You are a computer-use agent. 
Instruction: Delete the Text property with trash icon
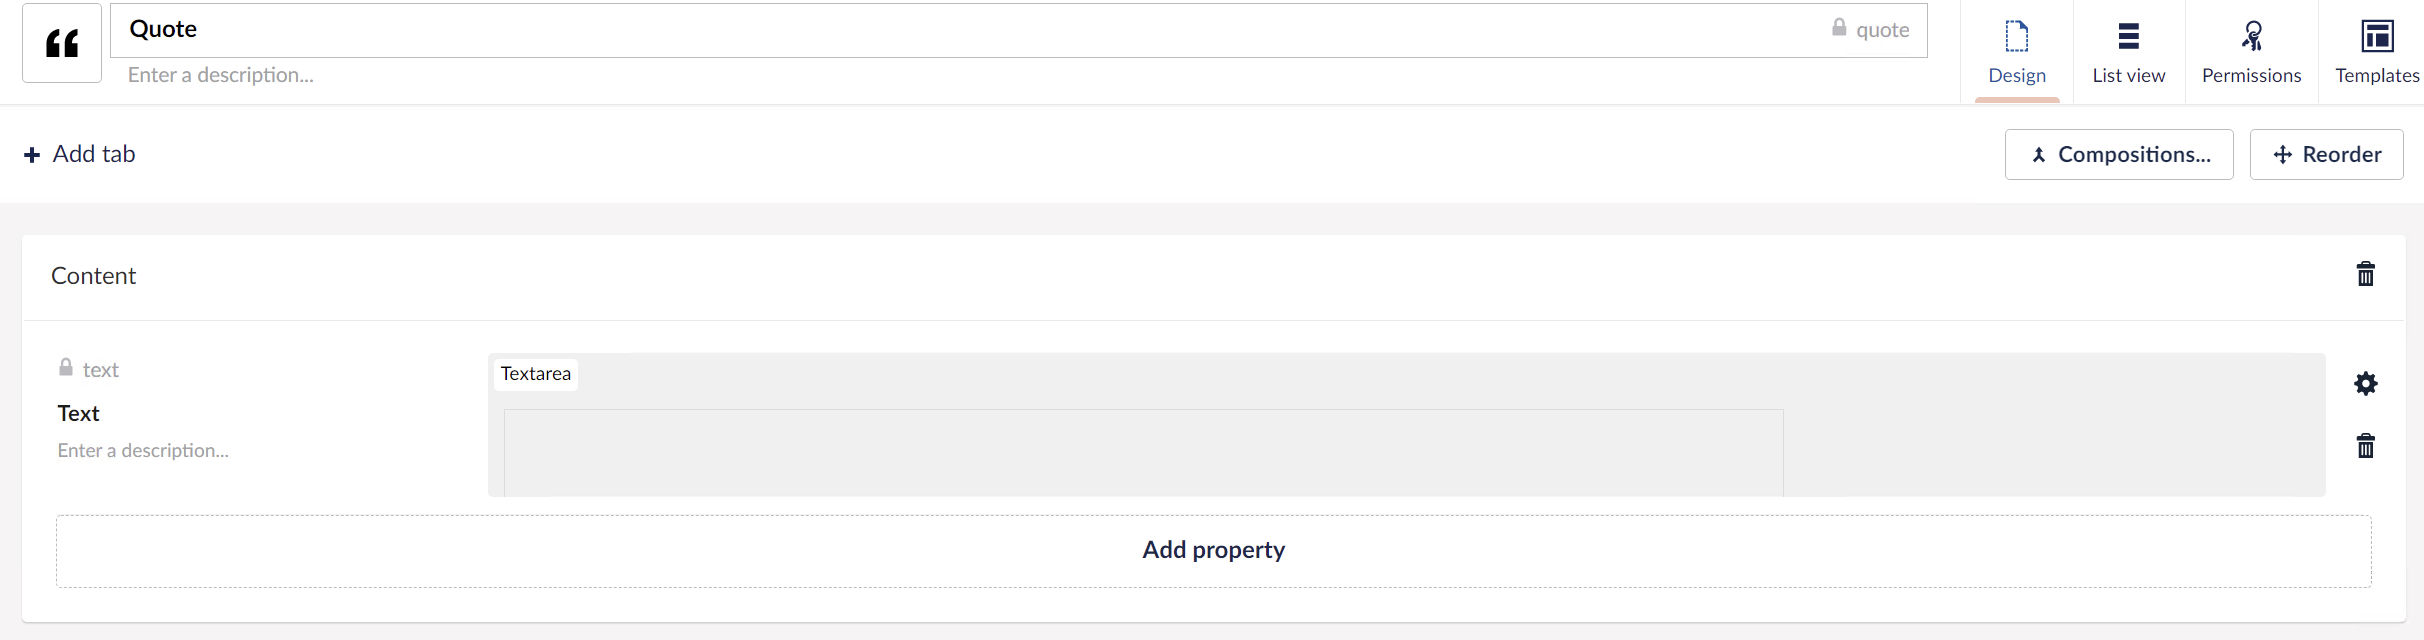tap(2365, 445)
